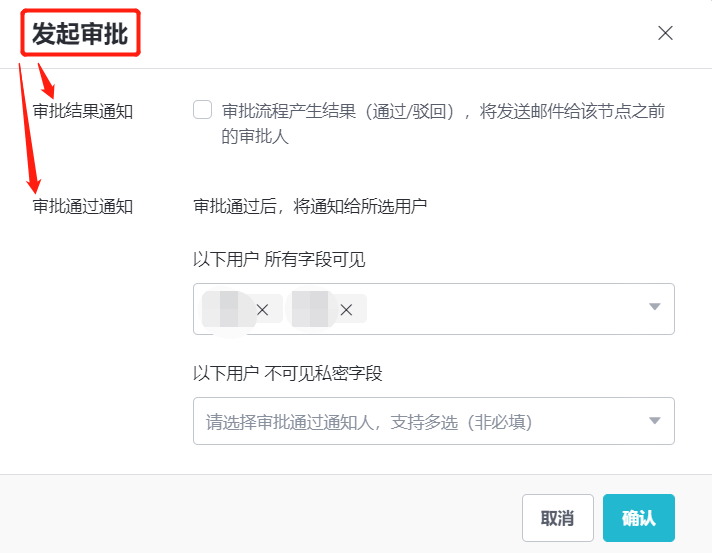Close the 发起审批 dialog with X
Viewport: 712px width, 553px height.
click(x=665, y=33)
